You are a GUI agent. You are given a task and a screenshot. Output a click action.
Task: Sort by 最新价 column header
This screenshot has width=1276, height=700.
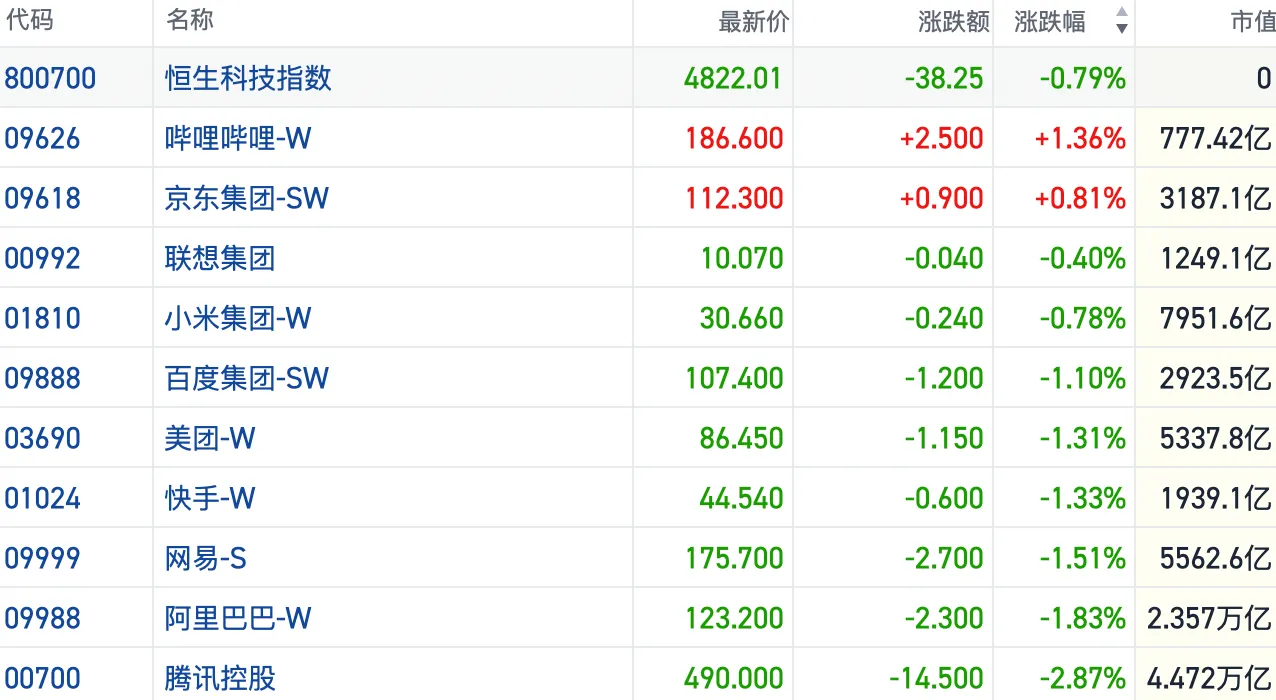pos(753,22)
